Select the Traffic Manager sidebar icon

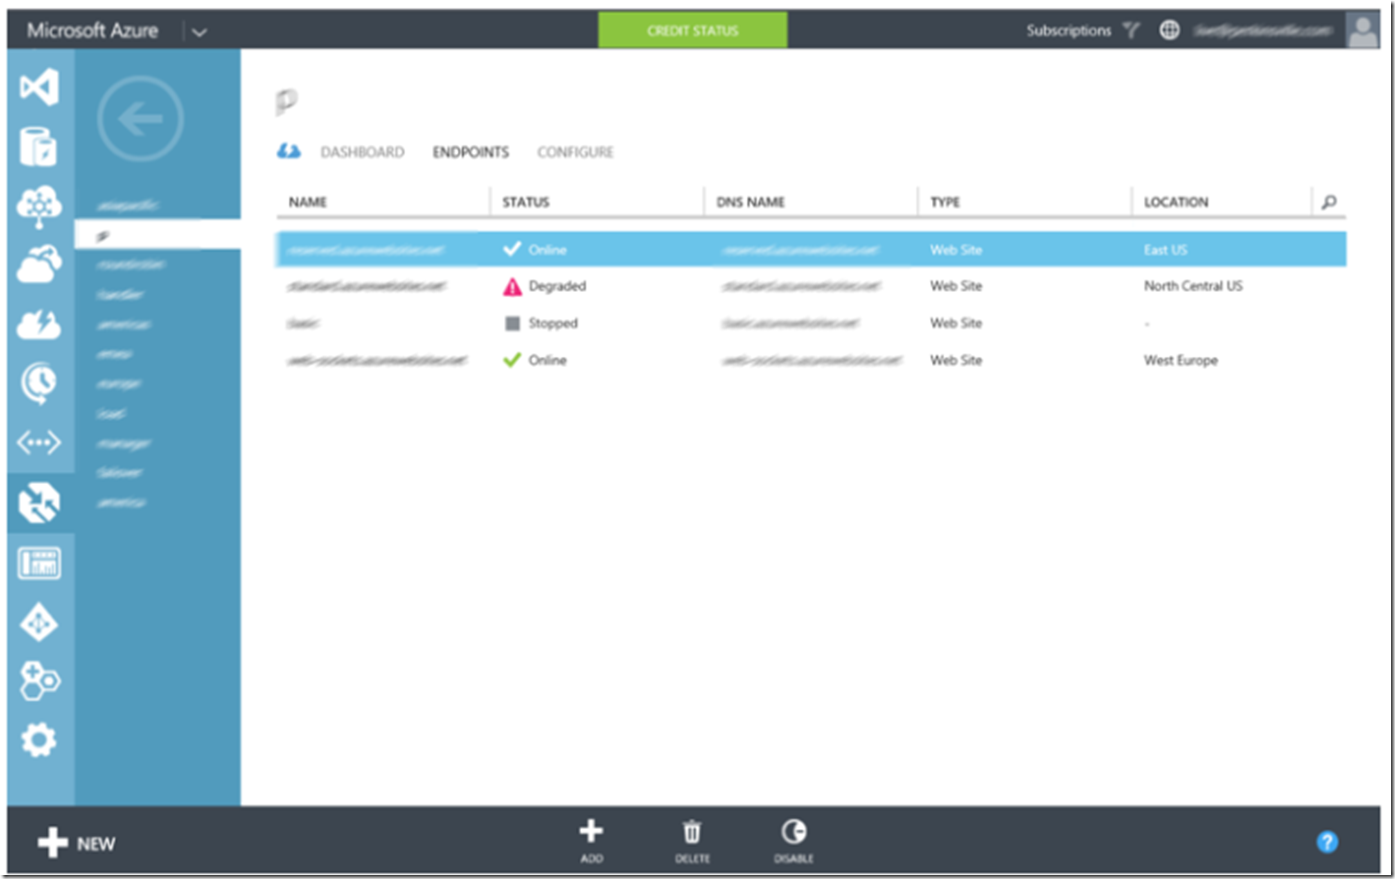click(39, 503)
